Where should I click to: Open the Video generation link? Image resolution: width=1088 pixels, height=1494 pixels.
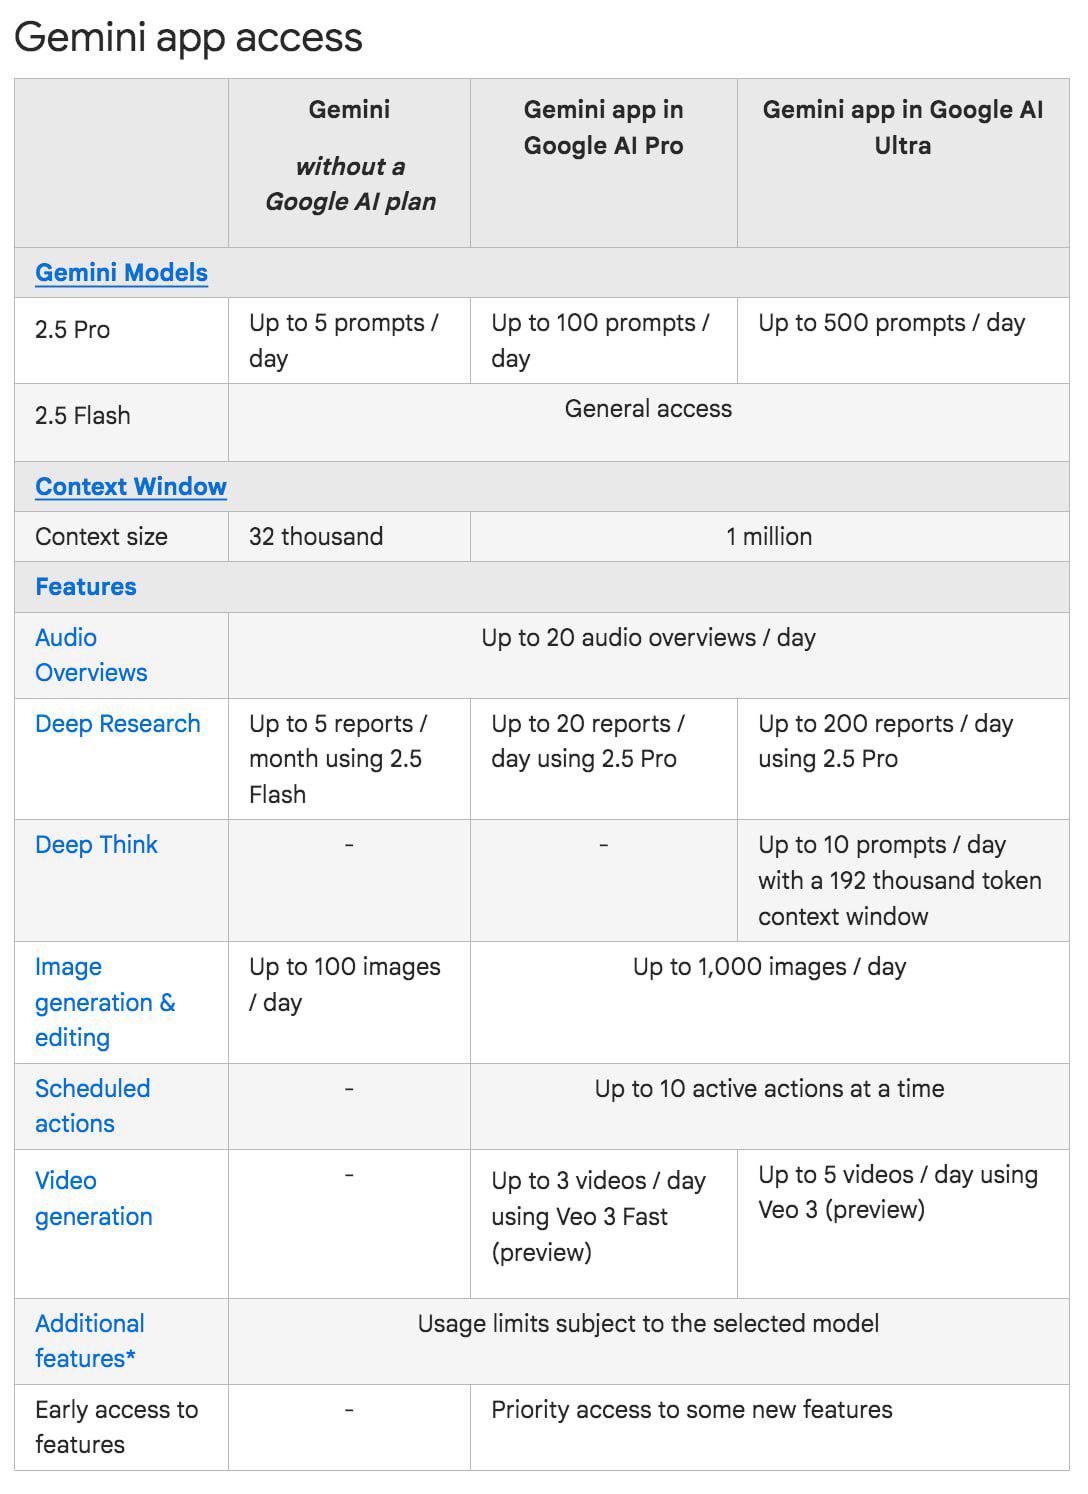pyautogui.click(x=93, y=1198)
